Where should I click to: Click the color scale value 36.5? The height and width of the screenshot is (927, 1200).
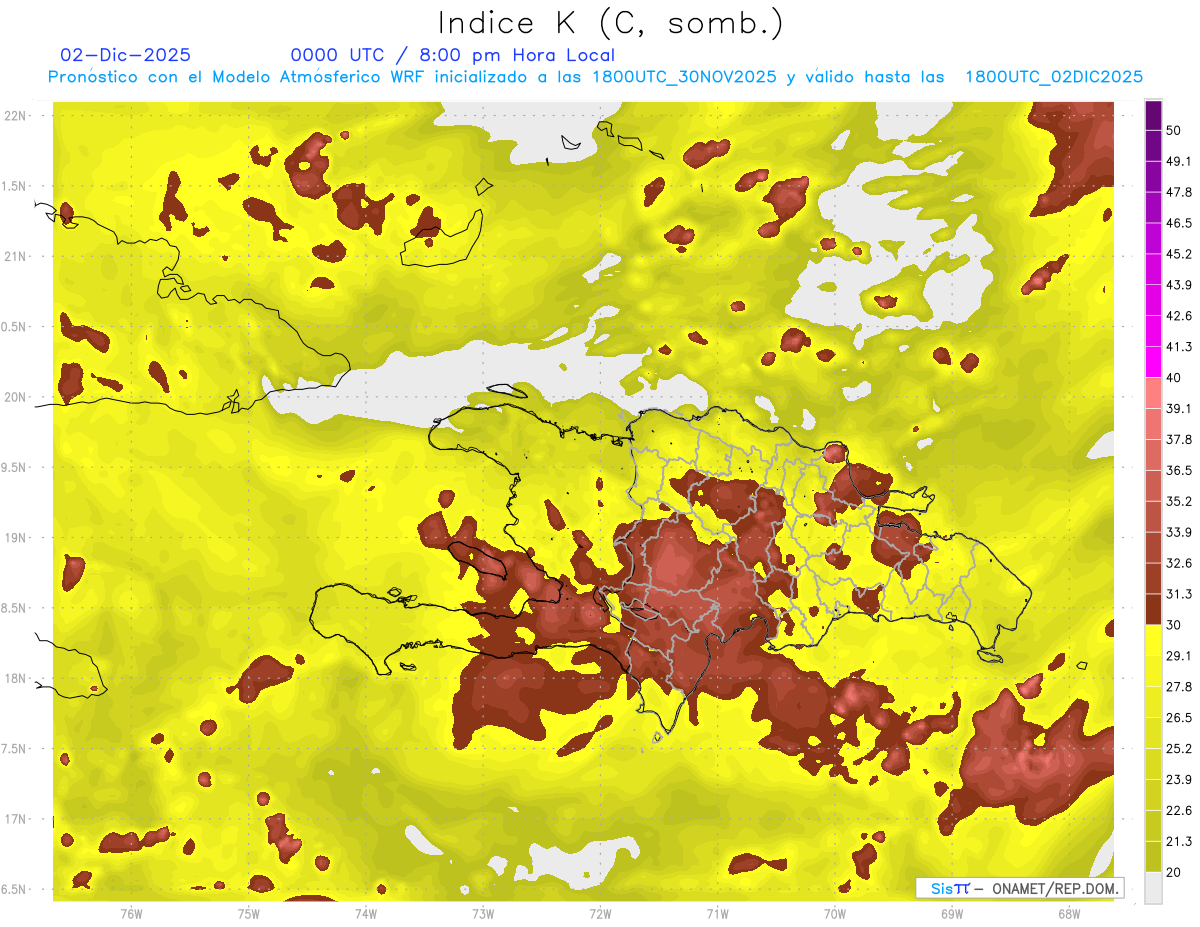click(1178, 470)
